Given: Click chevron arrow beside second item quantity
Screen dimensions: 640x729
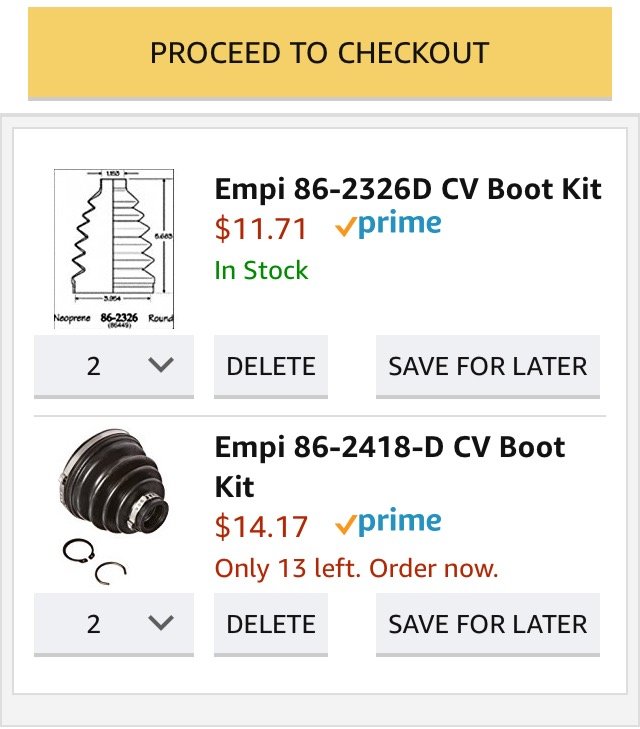Looking at the screenshot, I should 161,623.
